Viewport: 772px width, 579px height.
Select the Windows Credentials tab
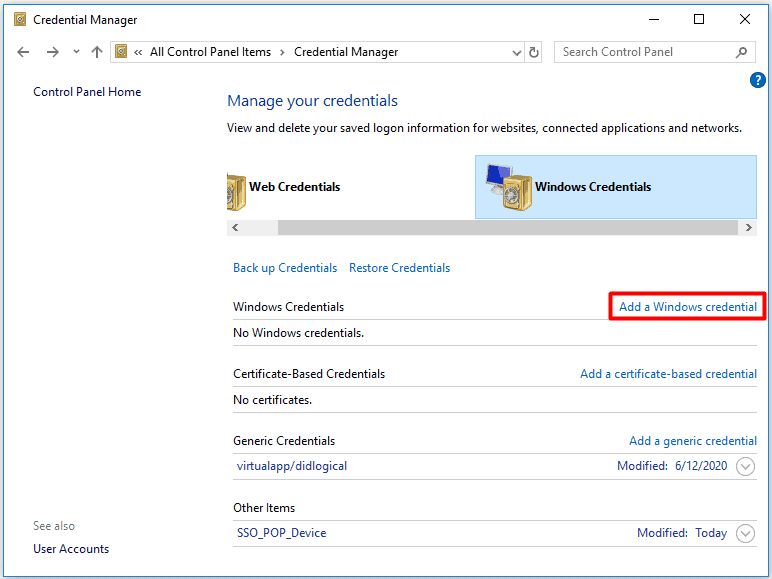pos(593,187)
